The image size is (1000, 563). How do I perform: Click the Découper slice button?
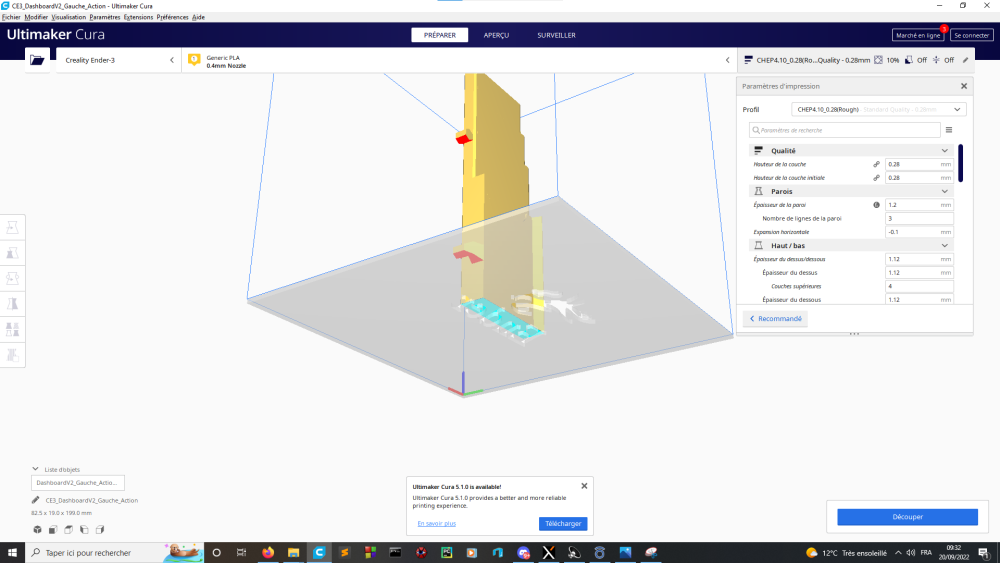[908, 516]
